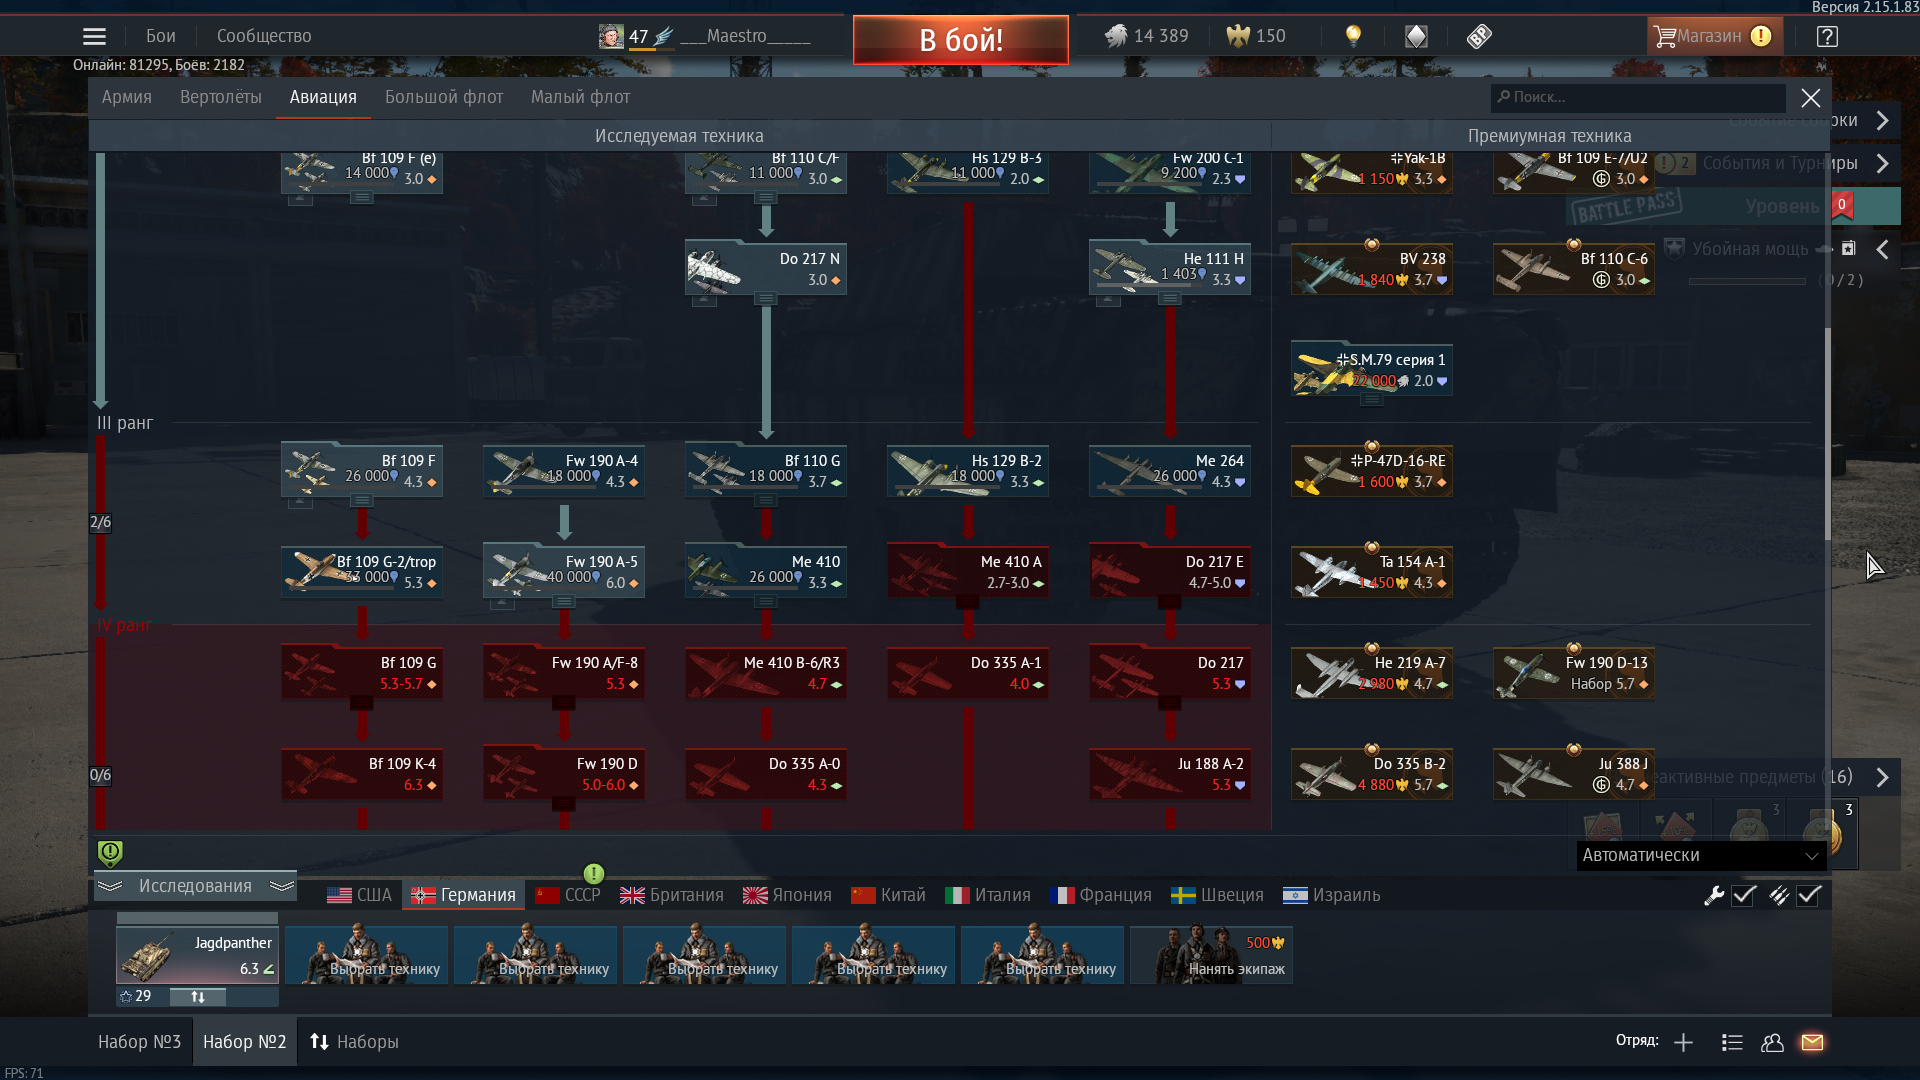This screenshot has height=1080, width=1920.
Task: Switch to the Большой флот tab
Action: (444, 97)
